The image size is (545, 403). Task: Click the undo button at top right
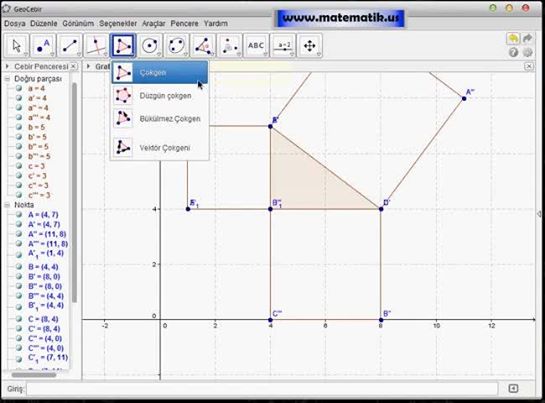513,39
